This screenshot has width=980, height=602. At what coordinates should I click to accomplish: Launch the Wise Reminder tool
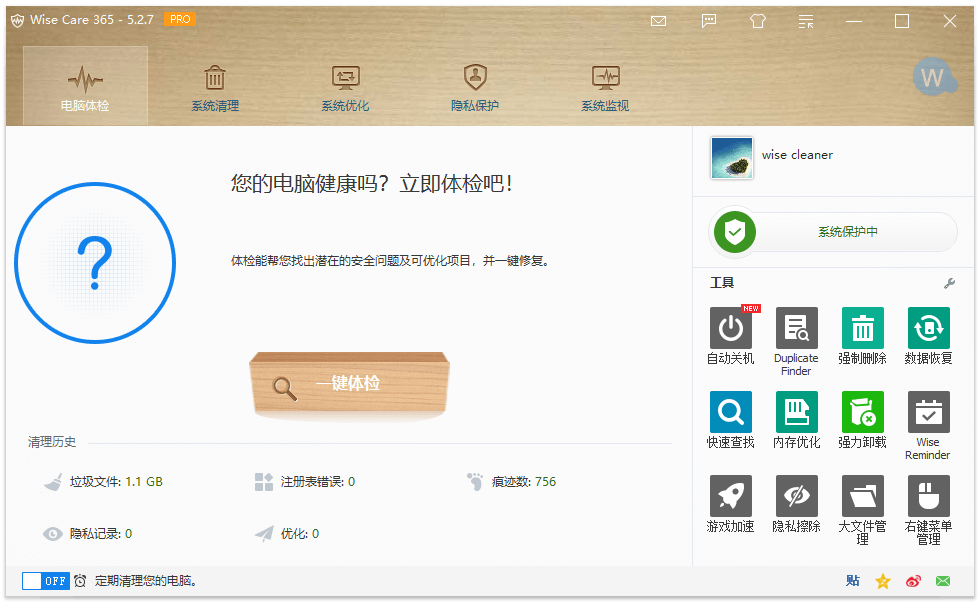coord(928,412)
